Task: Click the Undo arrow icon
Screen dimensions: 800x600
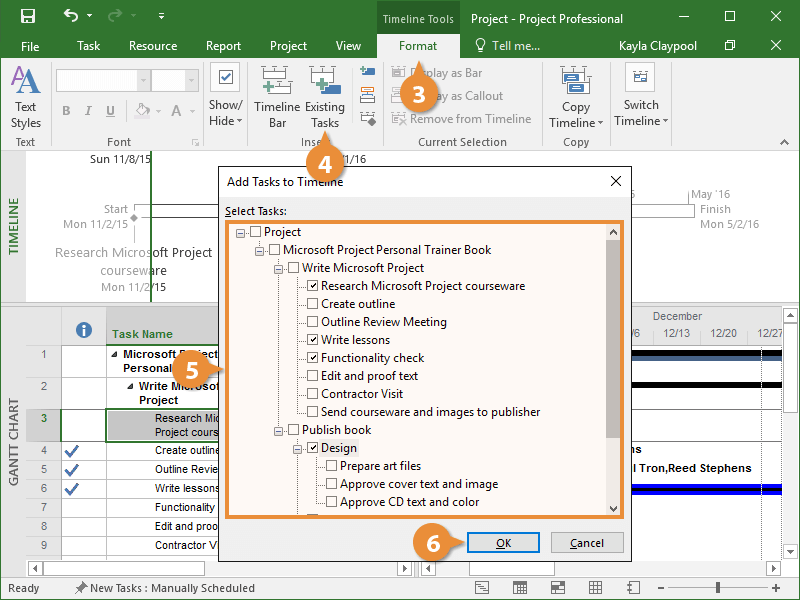Action: coord(71,17)
